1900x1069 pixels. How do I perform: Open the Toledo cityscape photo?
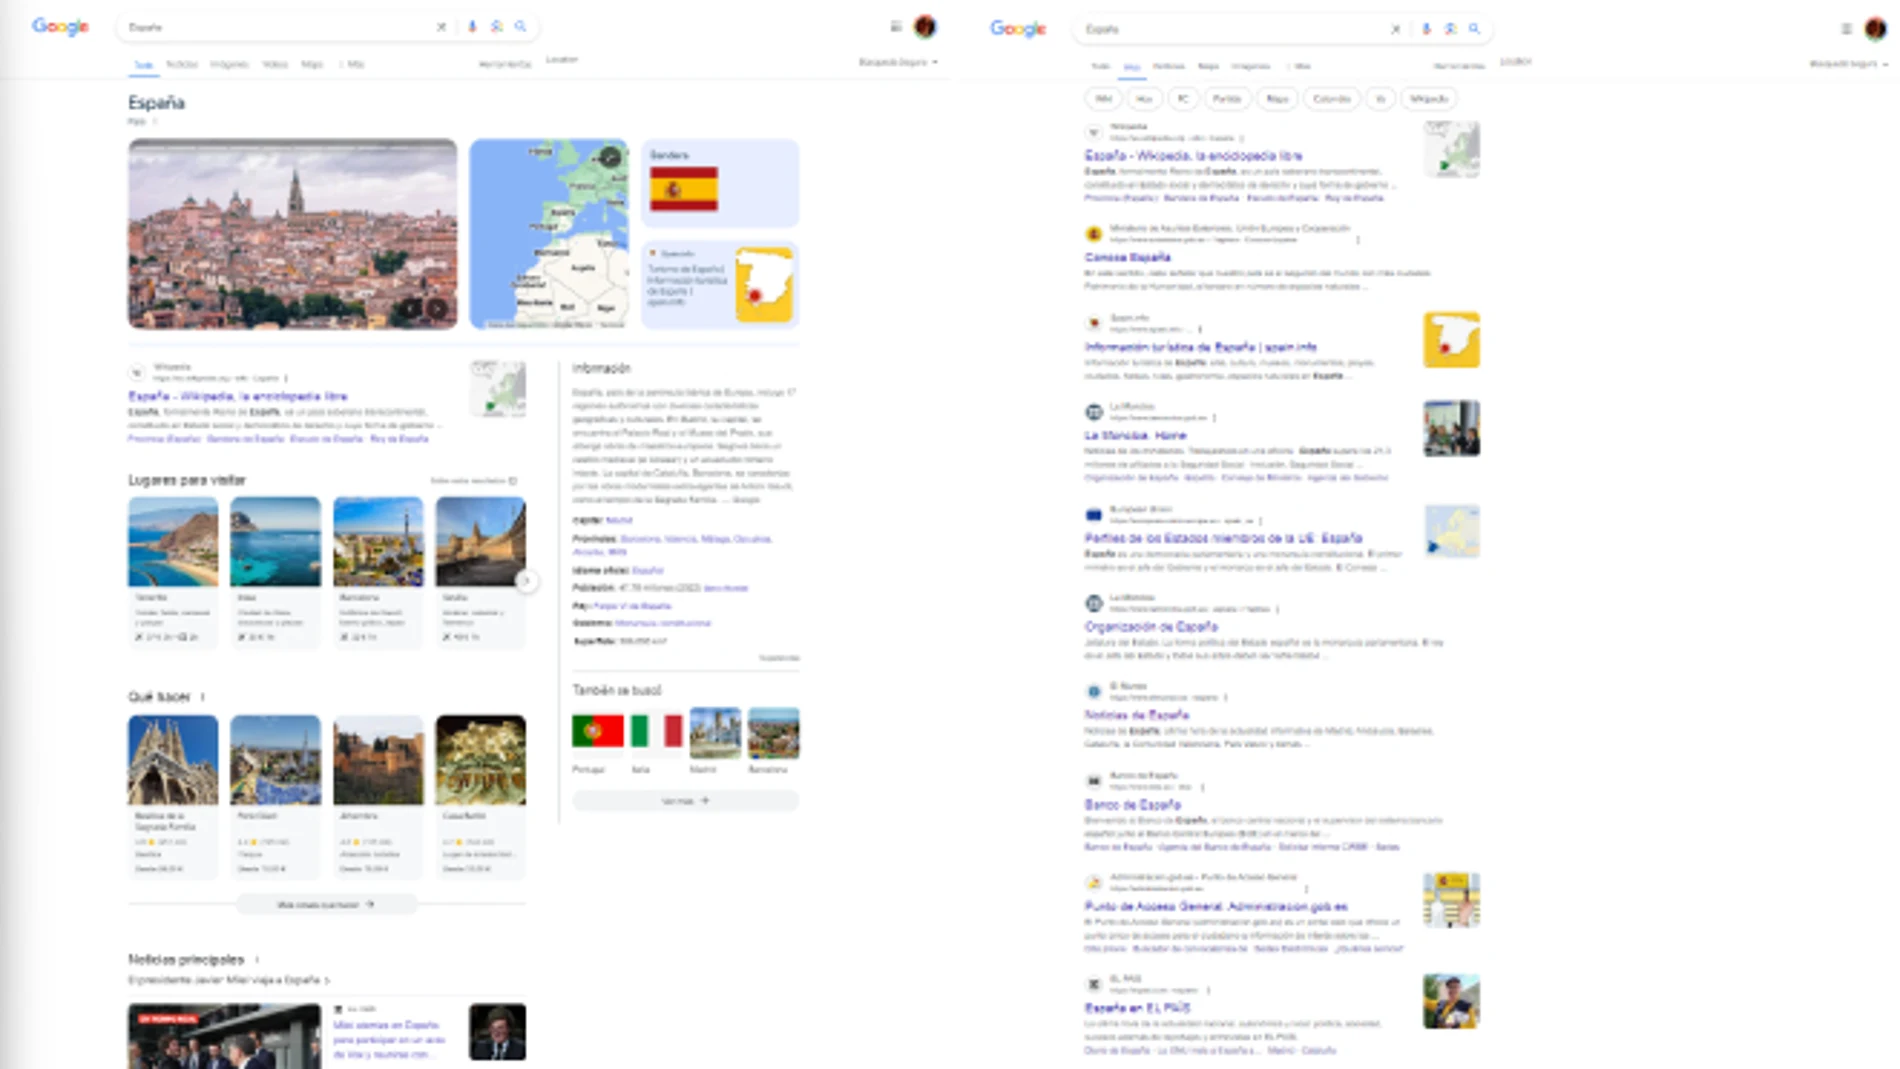coord(293,234)
